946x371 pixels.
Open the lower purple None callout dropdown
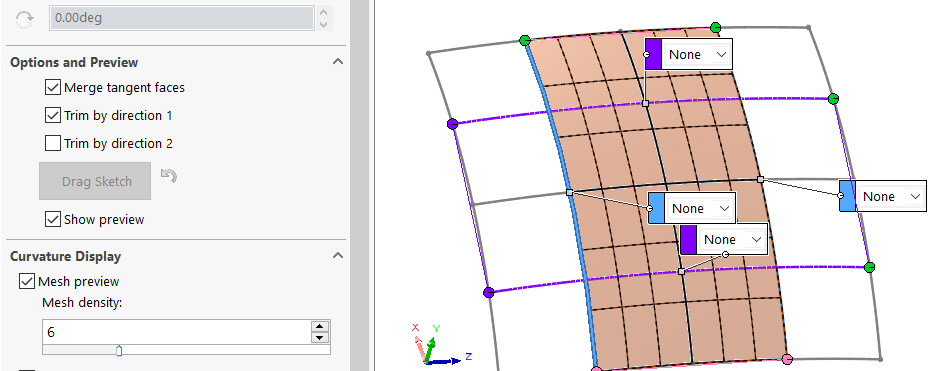[x=732, y=239]
